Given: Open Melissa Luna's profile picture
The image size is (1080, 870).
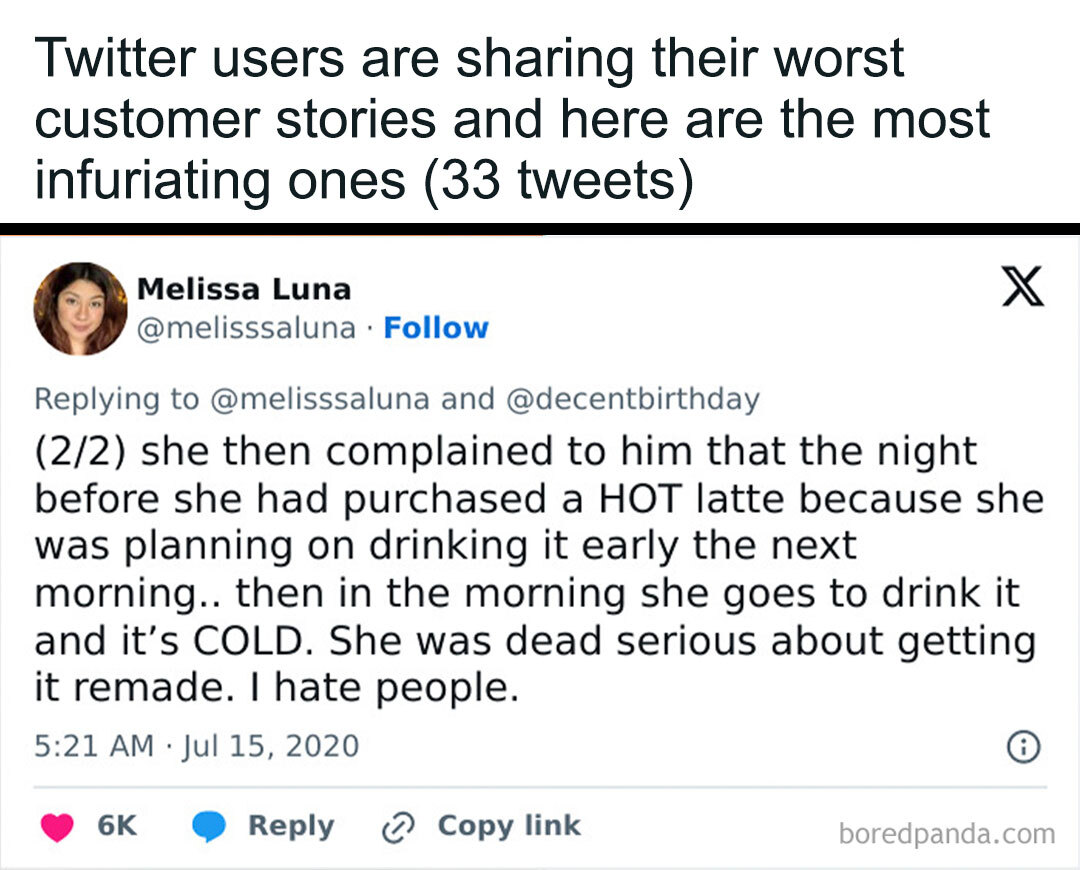Looking at the screenshot, I should [x=80, y=308].
